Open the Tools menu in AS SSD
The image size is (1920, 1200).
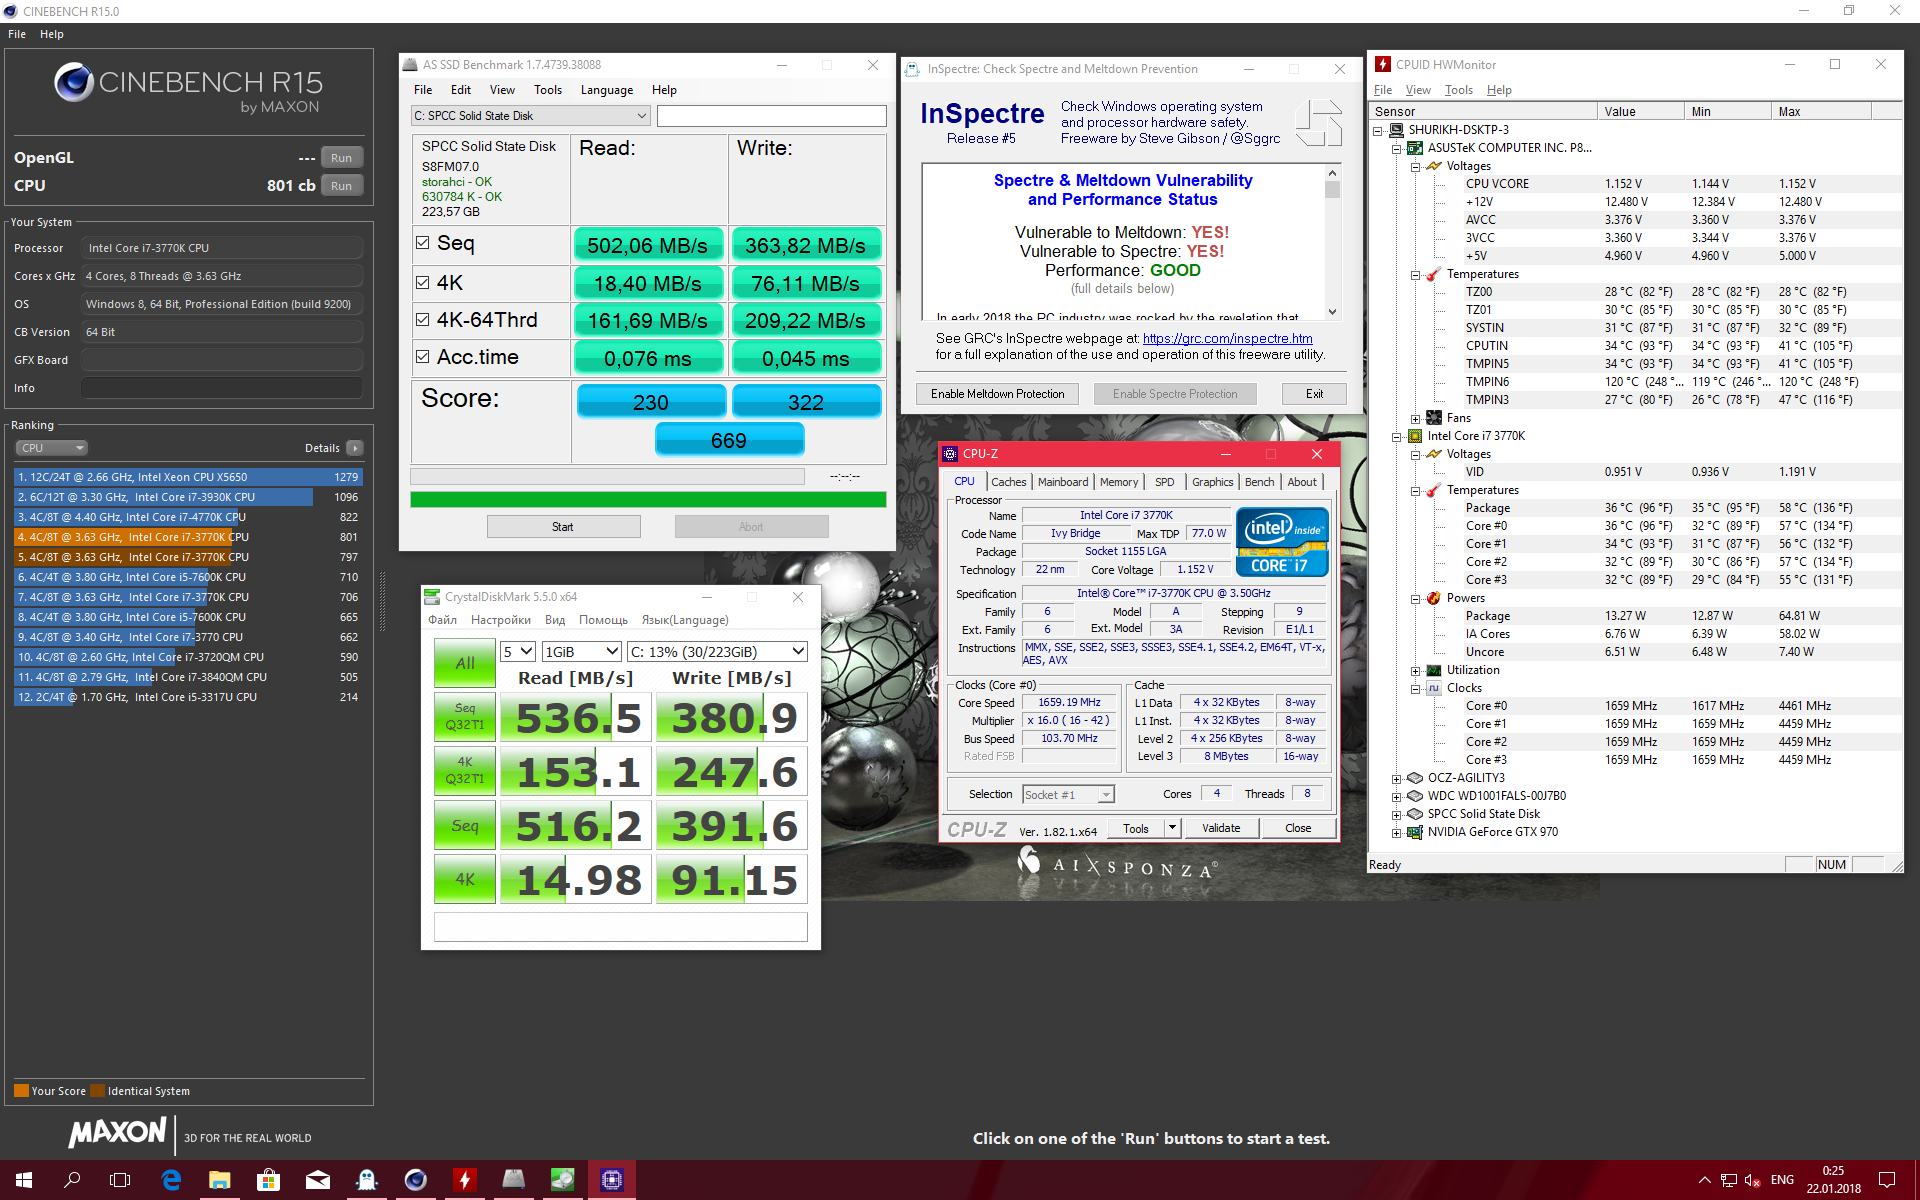(x=547, y=90)
